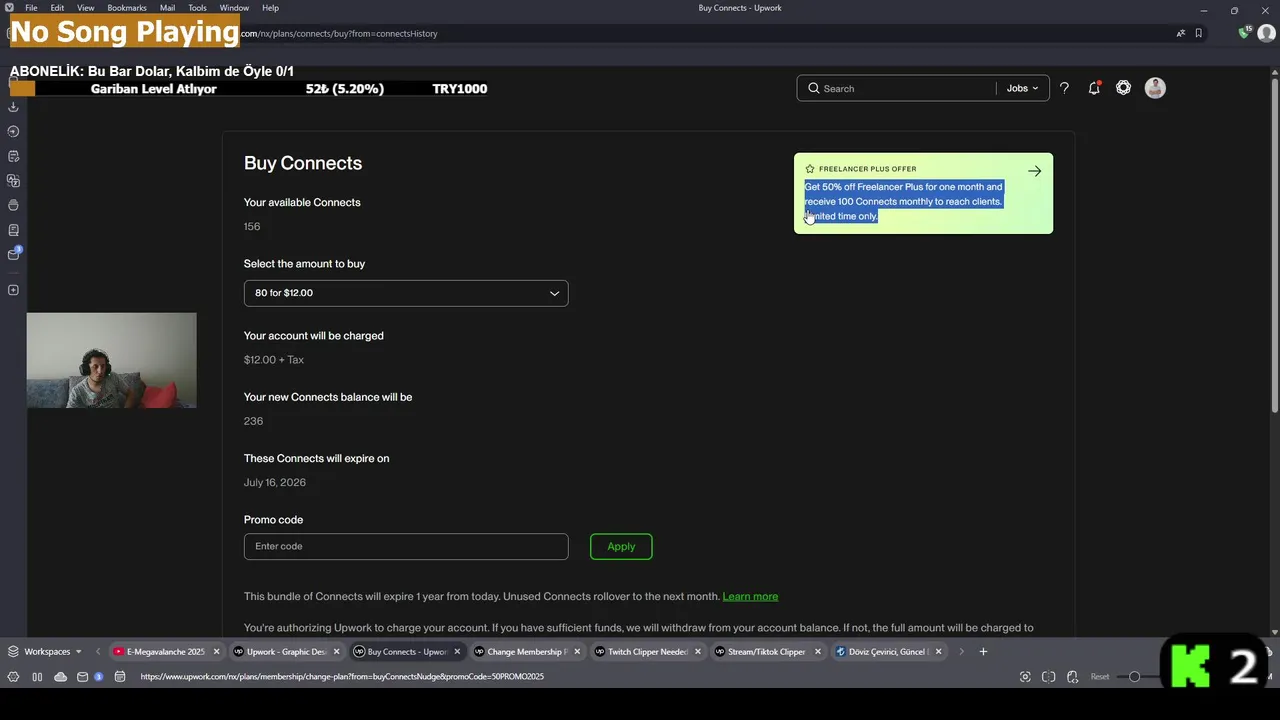
Task: Open the Freelancer Plus offer banner
Action: (x=923, y=193)
